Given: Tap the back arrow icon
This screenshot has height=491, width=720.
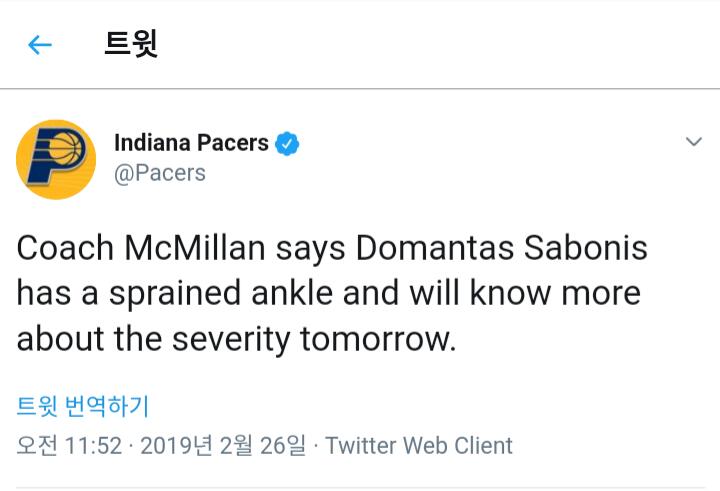Looking at the screenshot, I should [x=39, y=45].
